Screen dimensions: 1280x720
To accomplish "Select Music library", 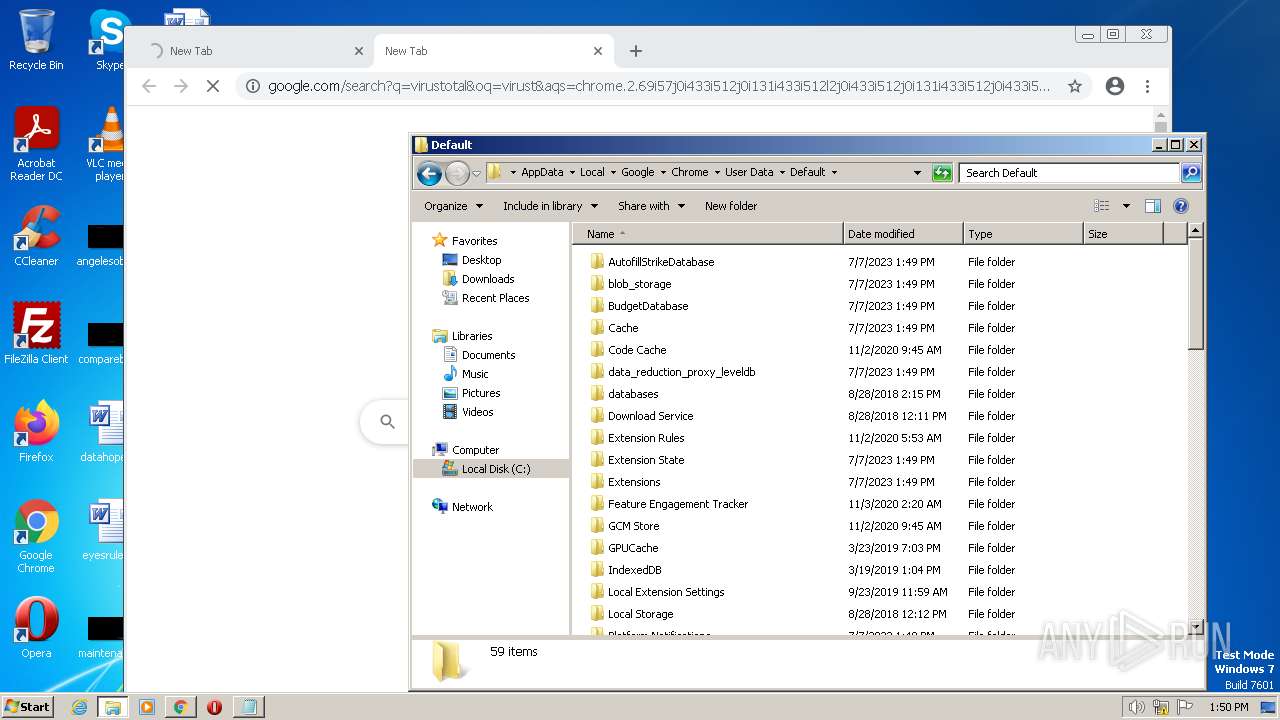I will (x=475, y=374).
